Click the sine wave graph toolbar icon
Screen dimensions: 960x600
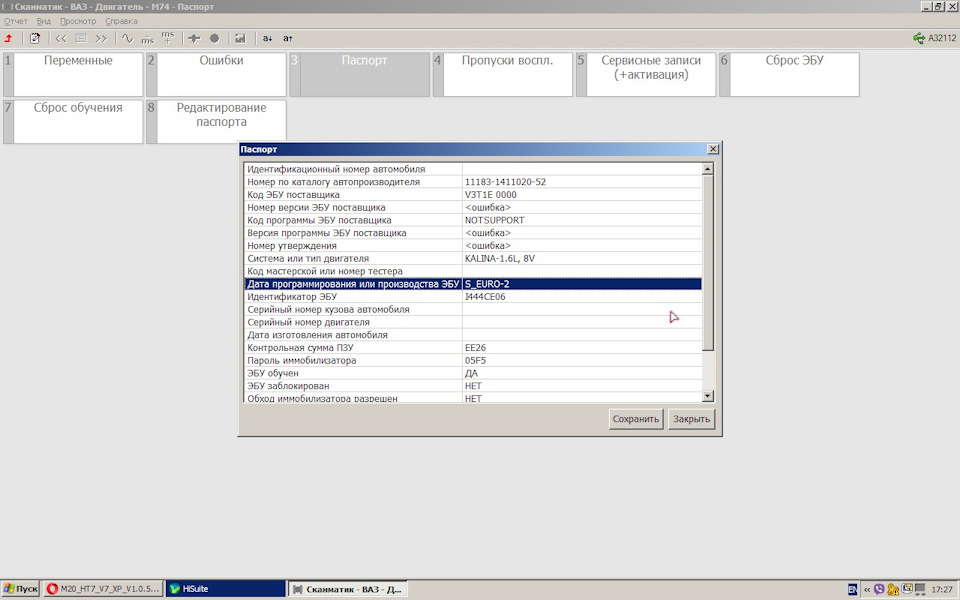coord(127,39)
